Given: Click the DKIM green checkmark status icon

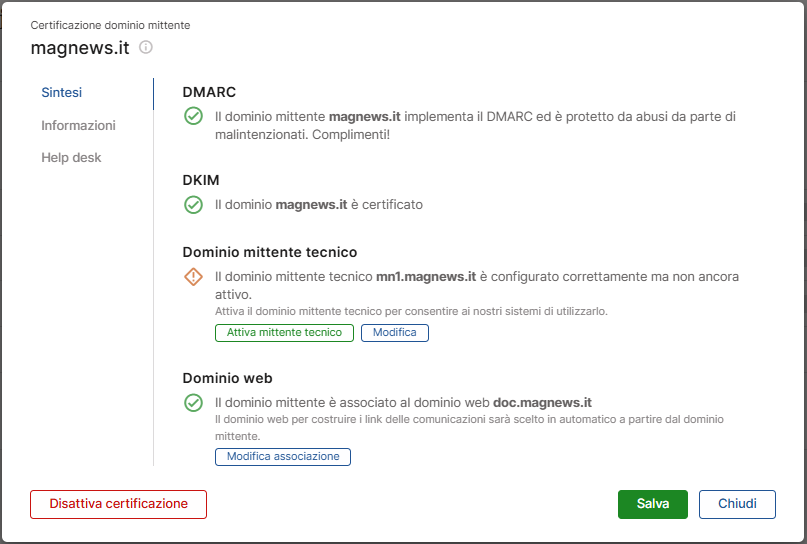Looking at the screenshot, I should coord(194,205).
